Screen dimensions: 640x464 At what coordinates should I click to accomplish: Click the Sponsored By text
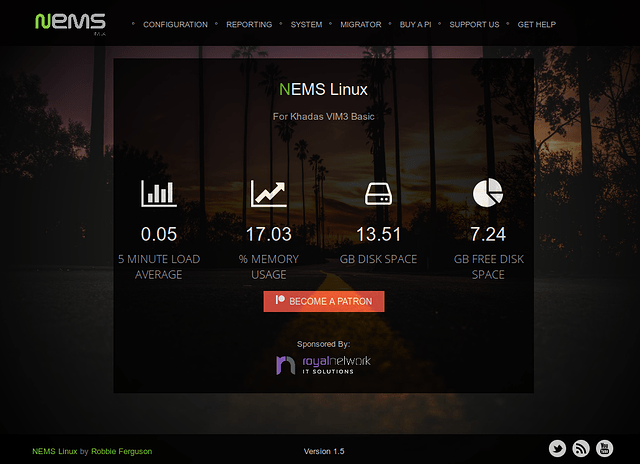323,344
